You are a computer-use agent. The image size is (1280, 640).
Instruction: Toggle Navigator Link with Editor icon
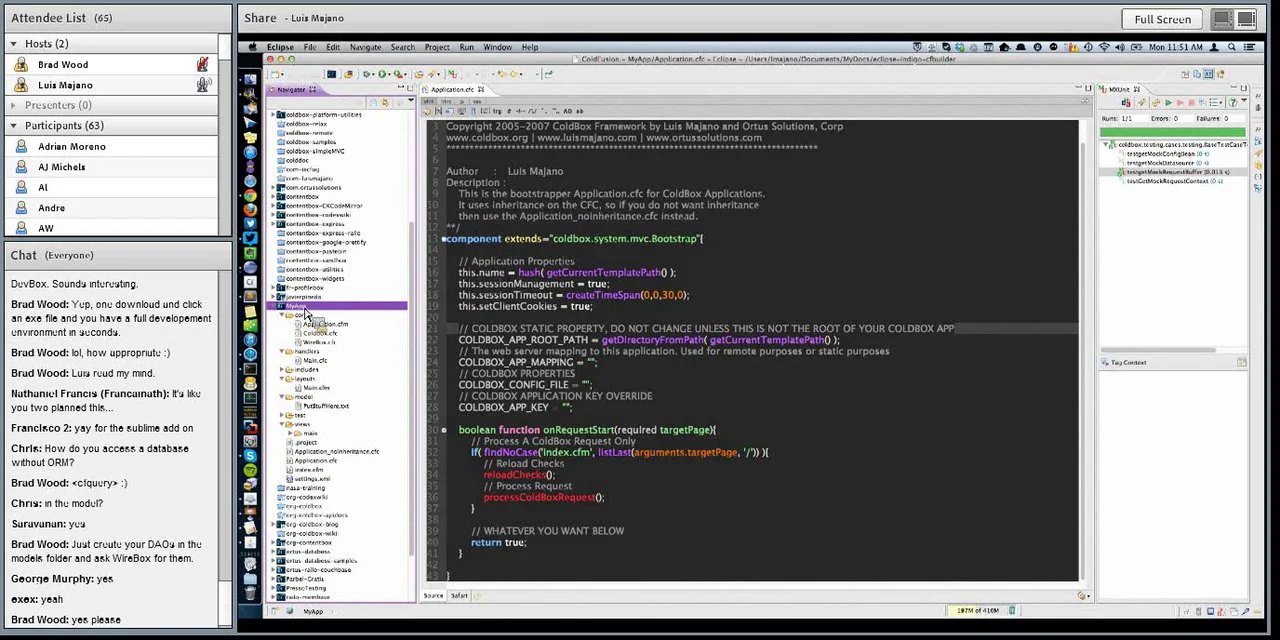coord(386,102)
